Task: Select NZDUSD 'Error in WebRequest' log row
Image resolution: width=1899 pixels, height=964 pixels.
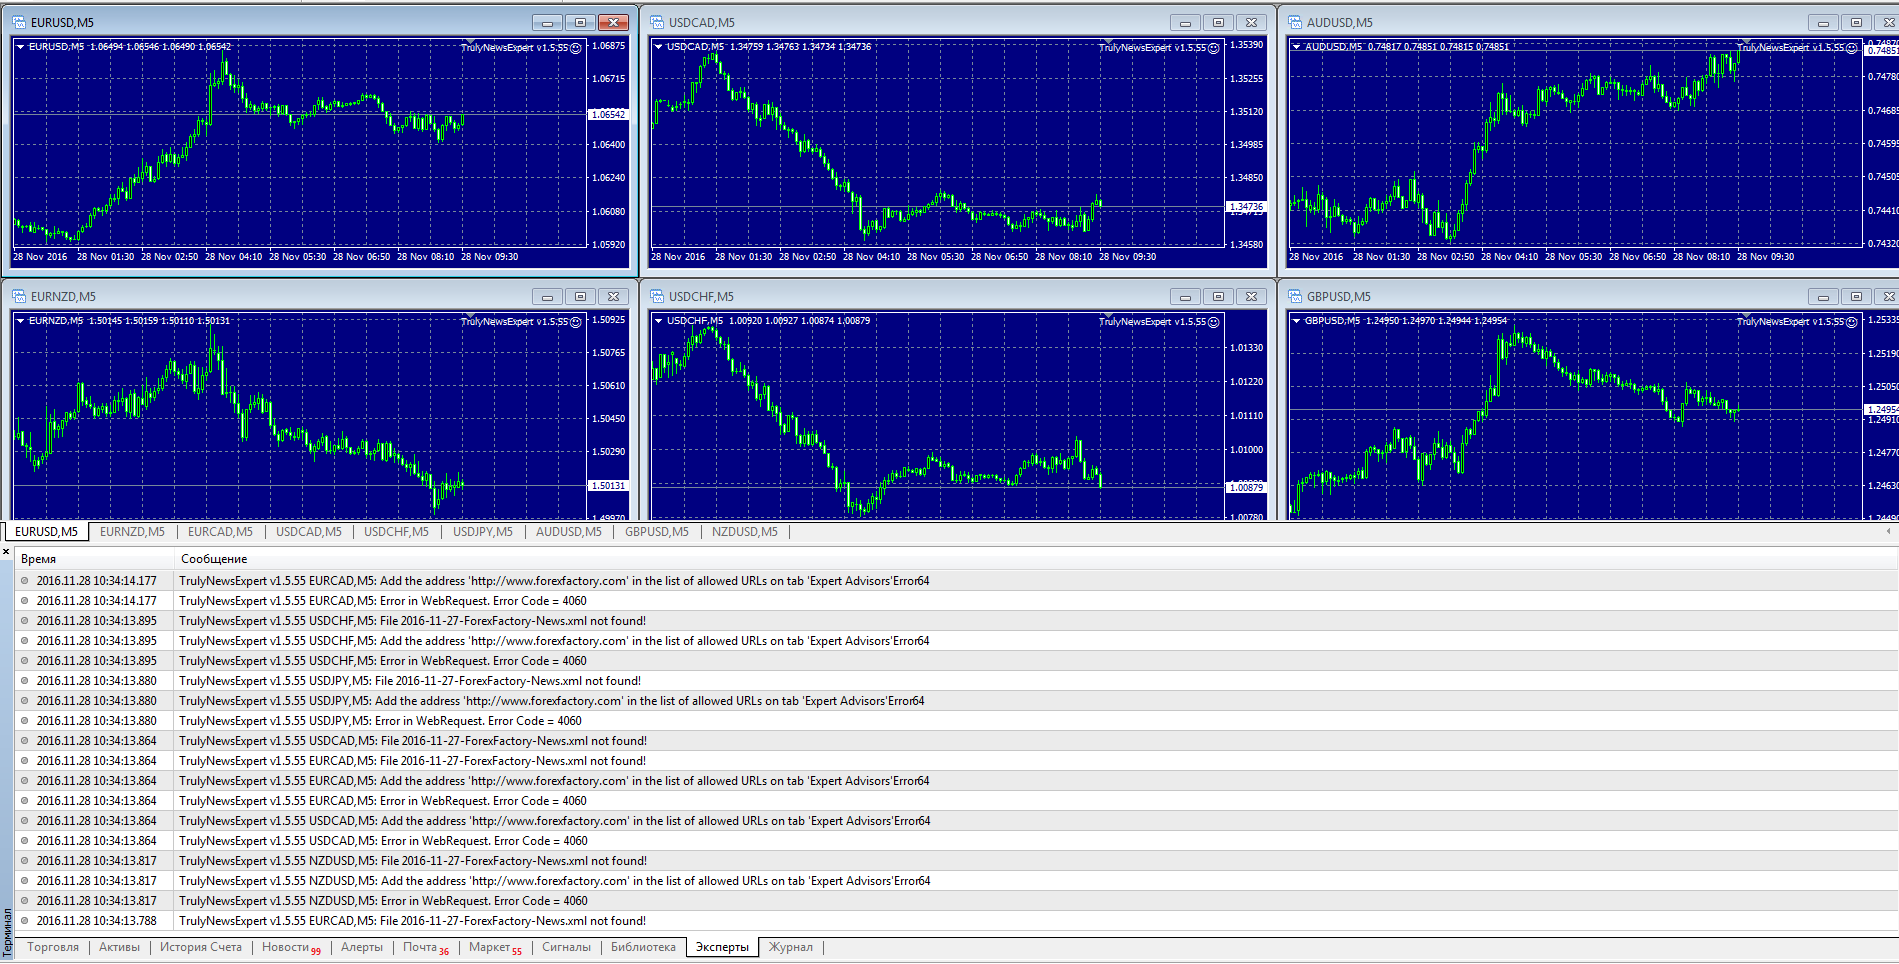Action: [x=956, y=901]
